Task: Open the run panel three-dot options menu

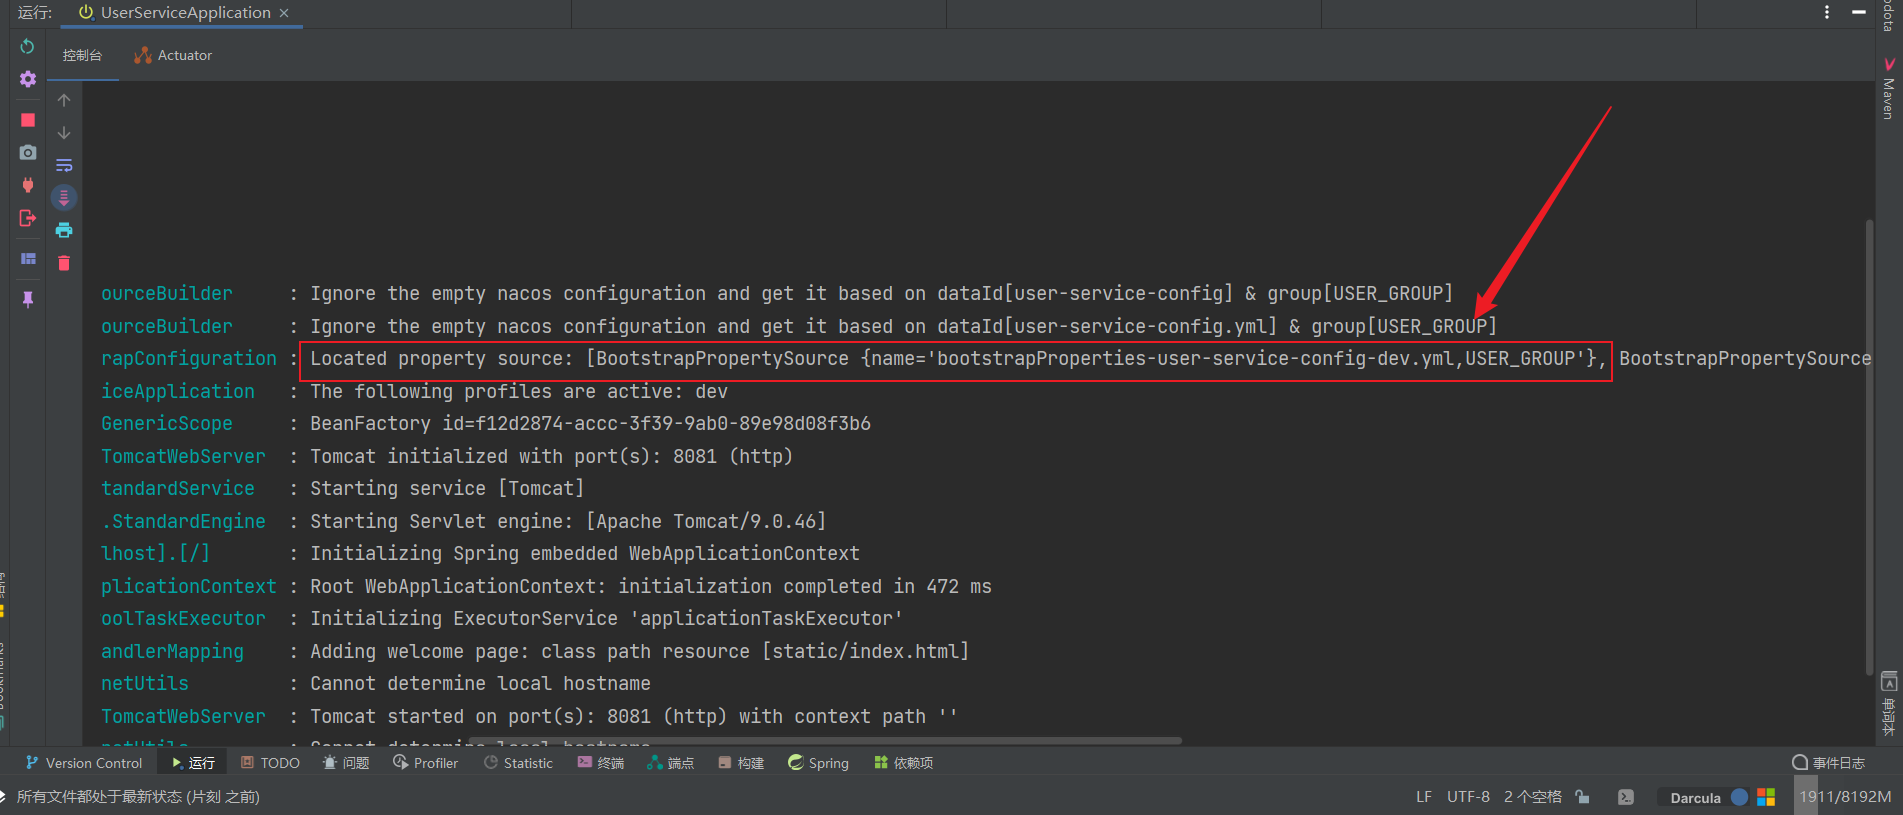Action: tap(1827, 12)
